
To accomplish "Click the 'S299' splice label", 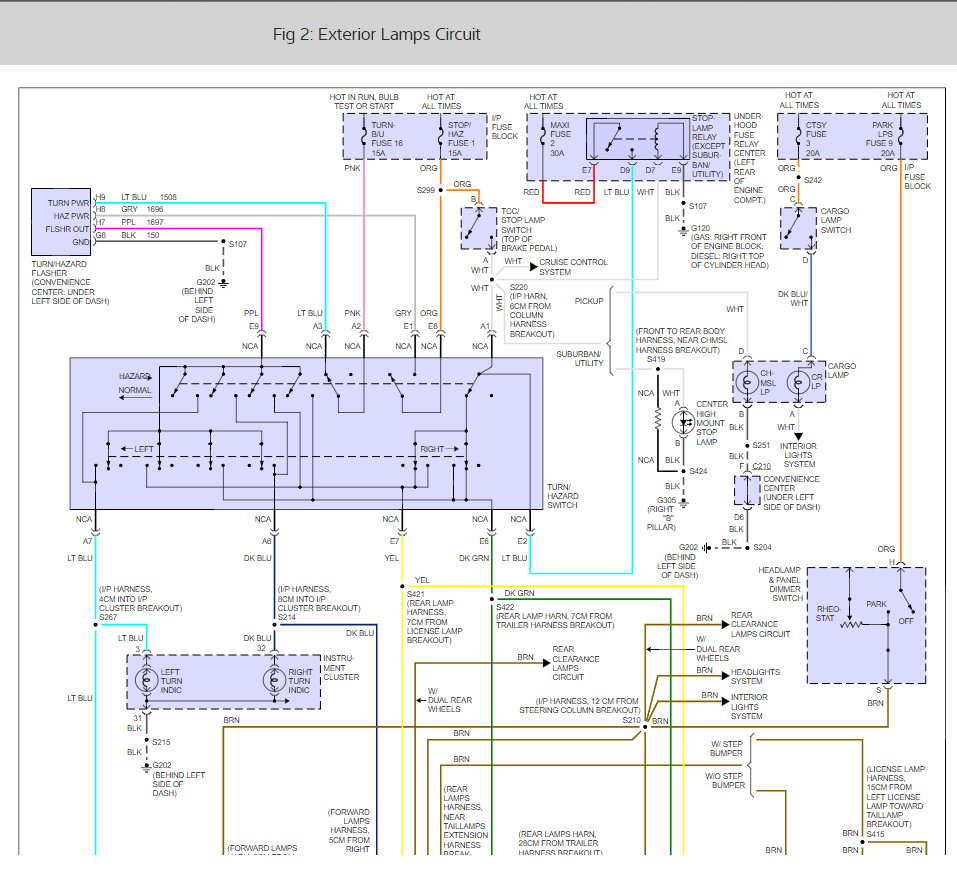I will [x=425, y=190].
